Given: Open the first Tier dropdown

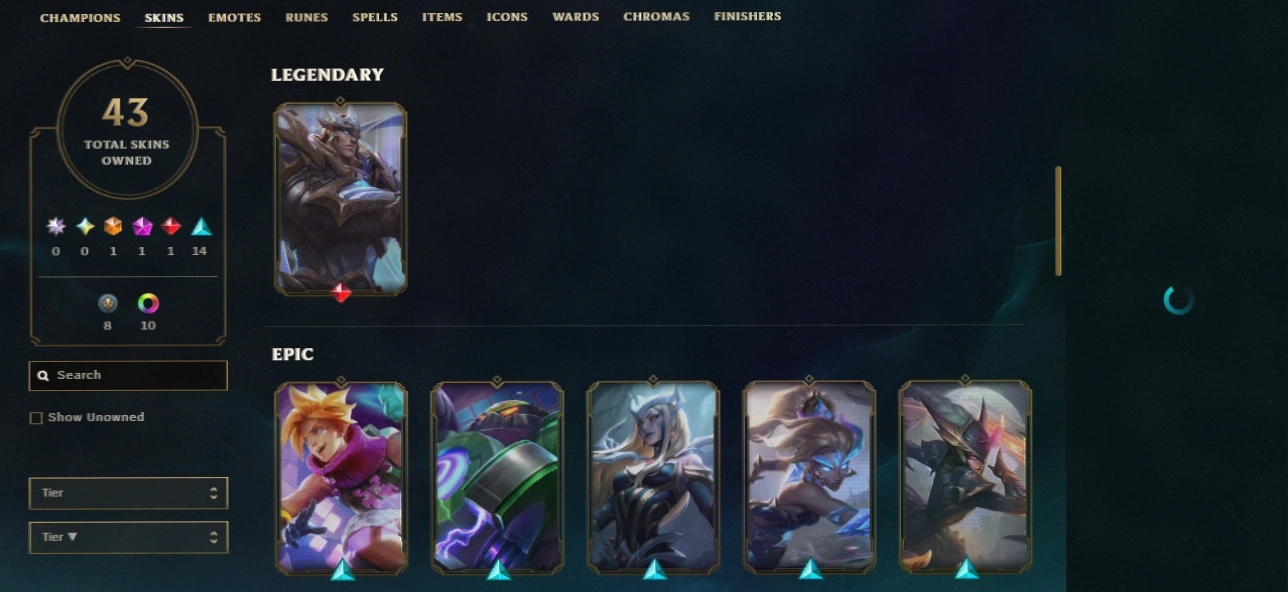Looking at the screenshot, I should tap(128, 493).
